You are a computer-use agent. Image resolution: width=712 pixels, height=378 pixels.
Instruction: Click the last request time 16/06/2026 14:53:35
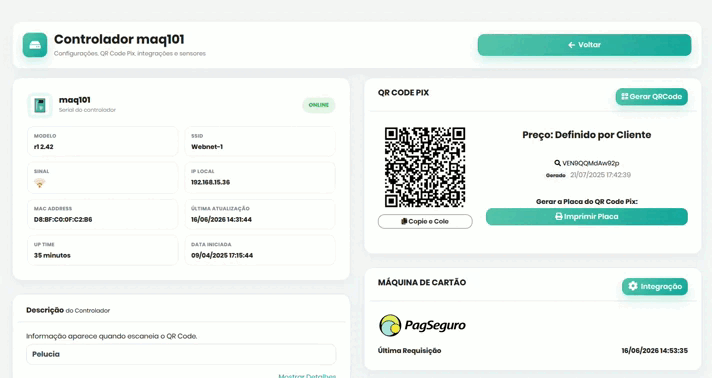(x=654, y=351)
